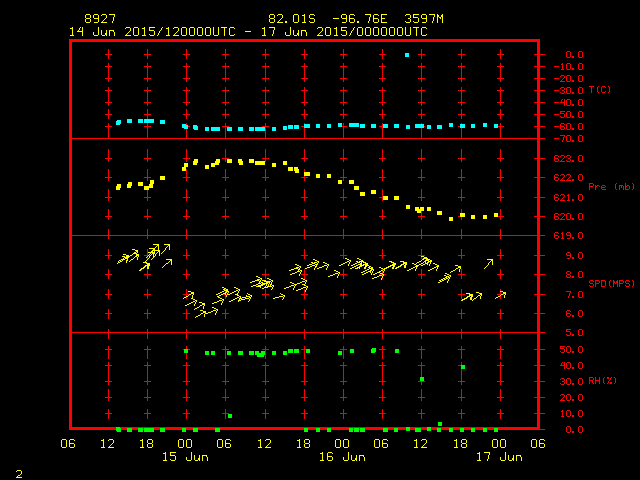
Task: Click the 622.0 pressure tick label
Action: (x=569, y=178)
